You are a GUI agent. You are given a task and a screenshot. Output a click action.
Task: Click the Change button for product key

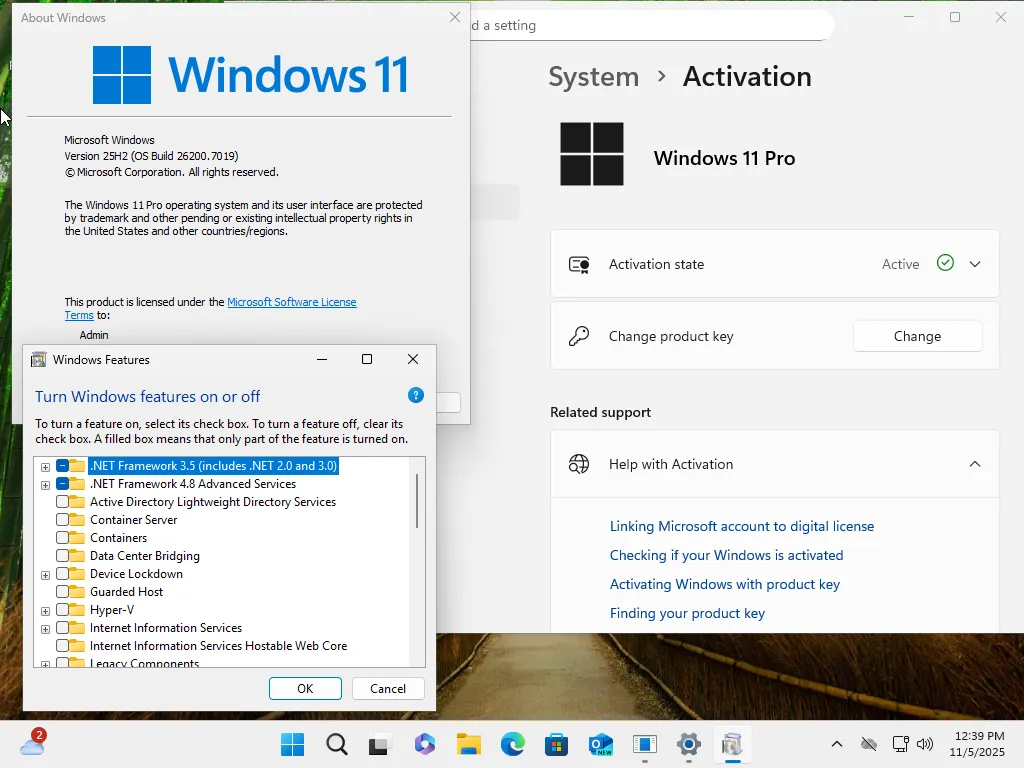916,336
